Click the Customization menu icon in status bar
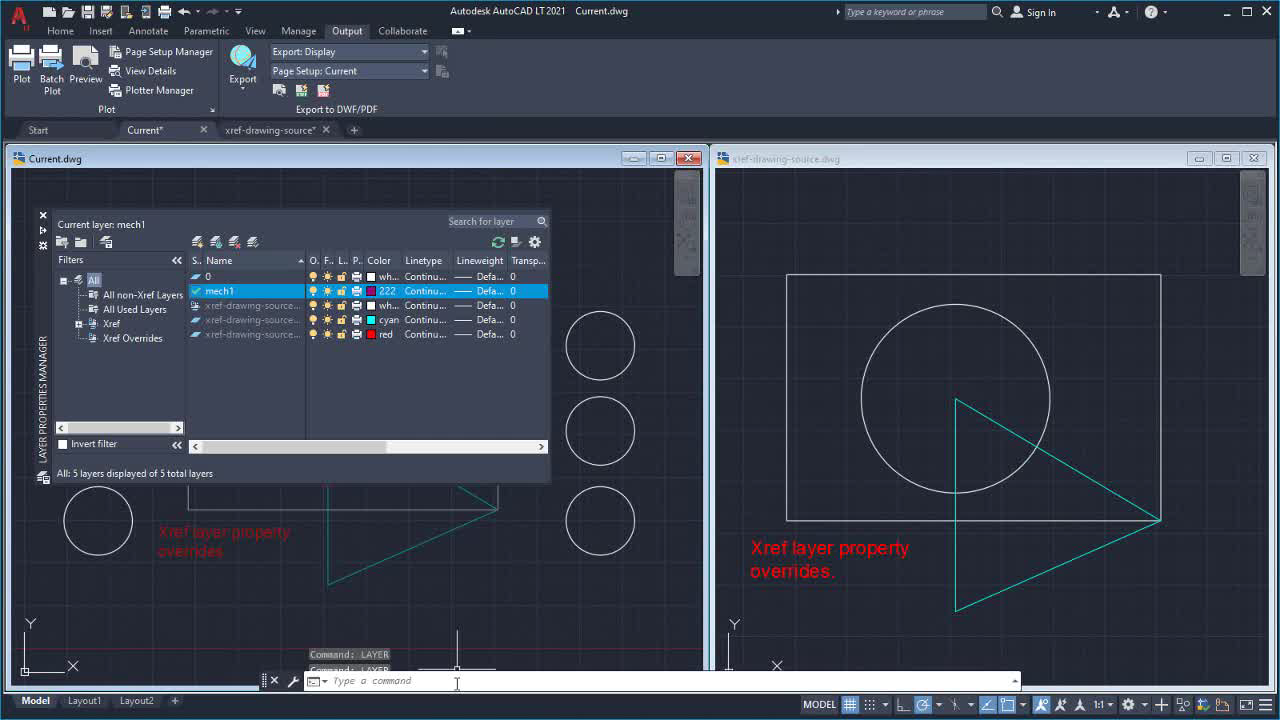This screenshot has height=720, width=1280. [x=1264, y=705]
